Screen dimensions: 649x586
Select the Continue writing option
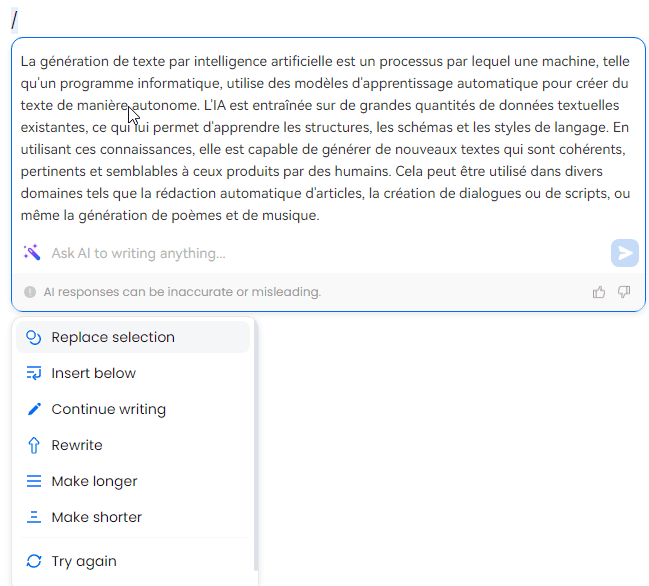point(133,409)
